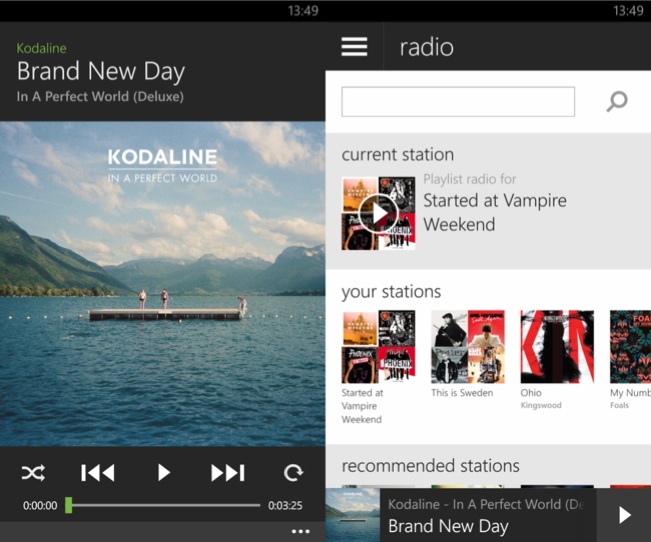Click the clock in the radio screen status bar

pos(628,10)
